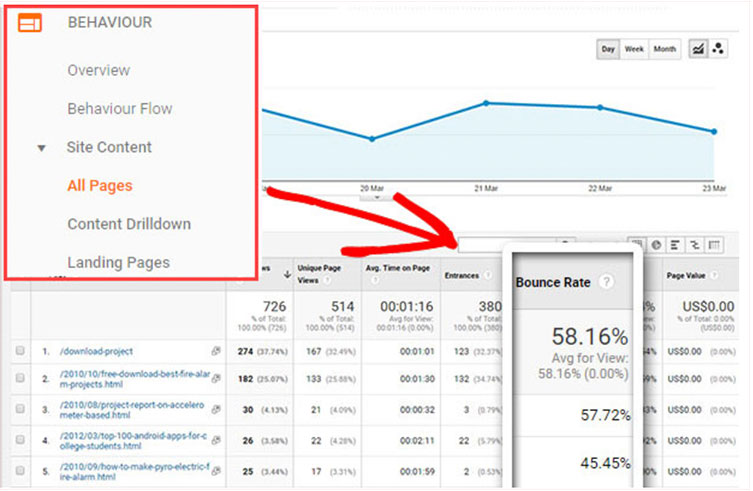Click the 00:02:11 time on page cell
The height and width of the screenshot is (491, 753).
(417, 441)
